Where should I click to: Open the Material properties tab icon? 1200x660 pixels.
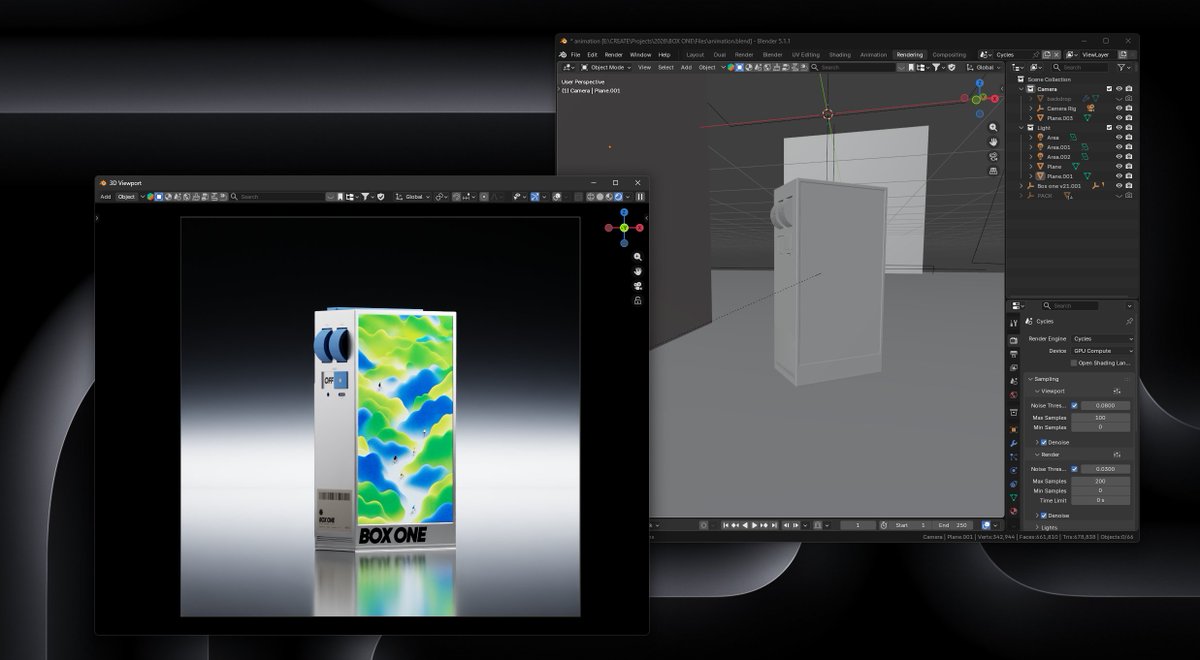tap(1013, 511)
